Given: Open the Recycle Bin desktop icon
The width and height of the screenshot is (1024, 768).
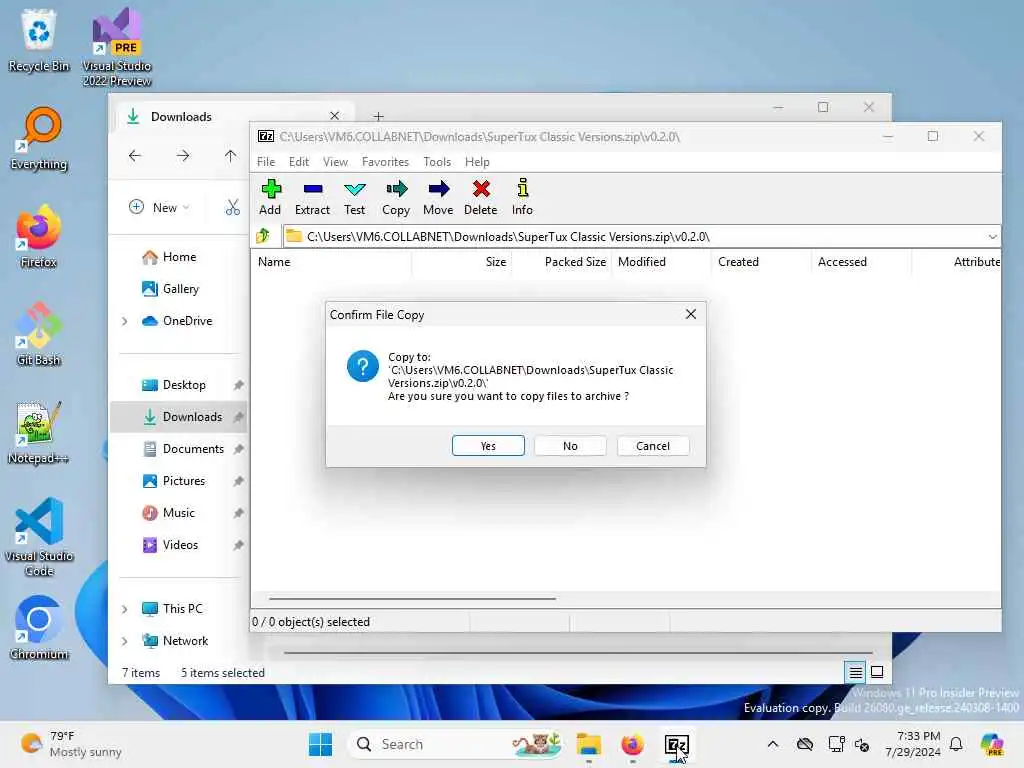Looking at the screenshot, I should (x=39, y=40).
